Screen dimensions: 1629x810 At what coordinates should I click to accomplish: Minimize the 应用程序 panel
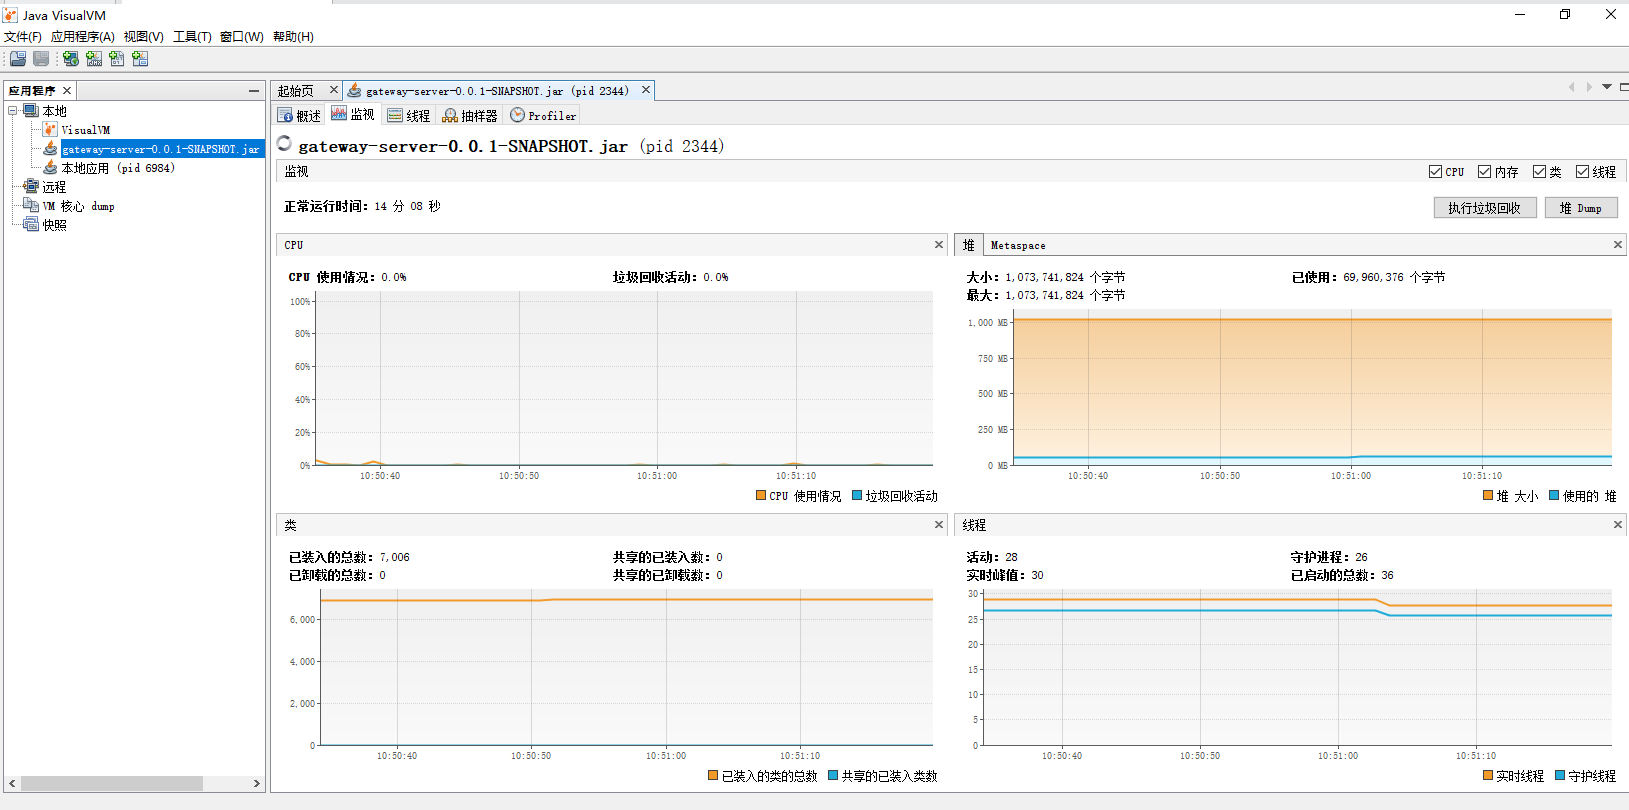(254, 91)
